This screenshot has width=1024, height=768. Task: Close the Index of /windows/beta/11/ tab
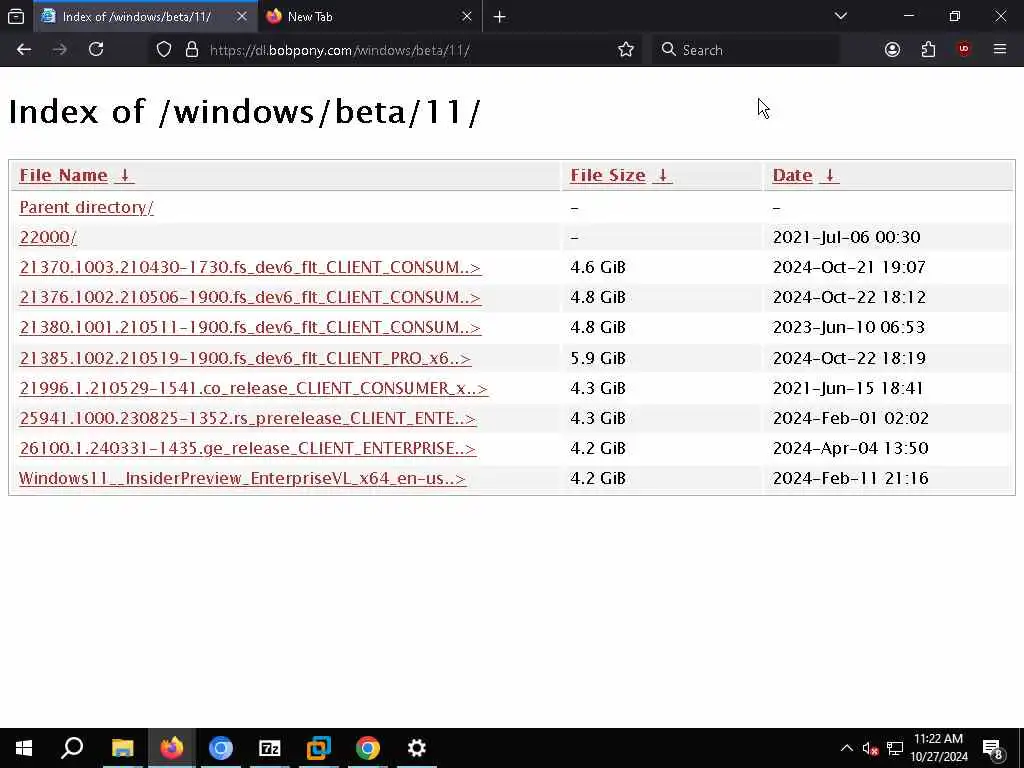(242, 16)
